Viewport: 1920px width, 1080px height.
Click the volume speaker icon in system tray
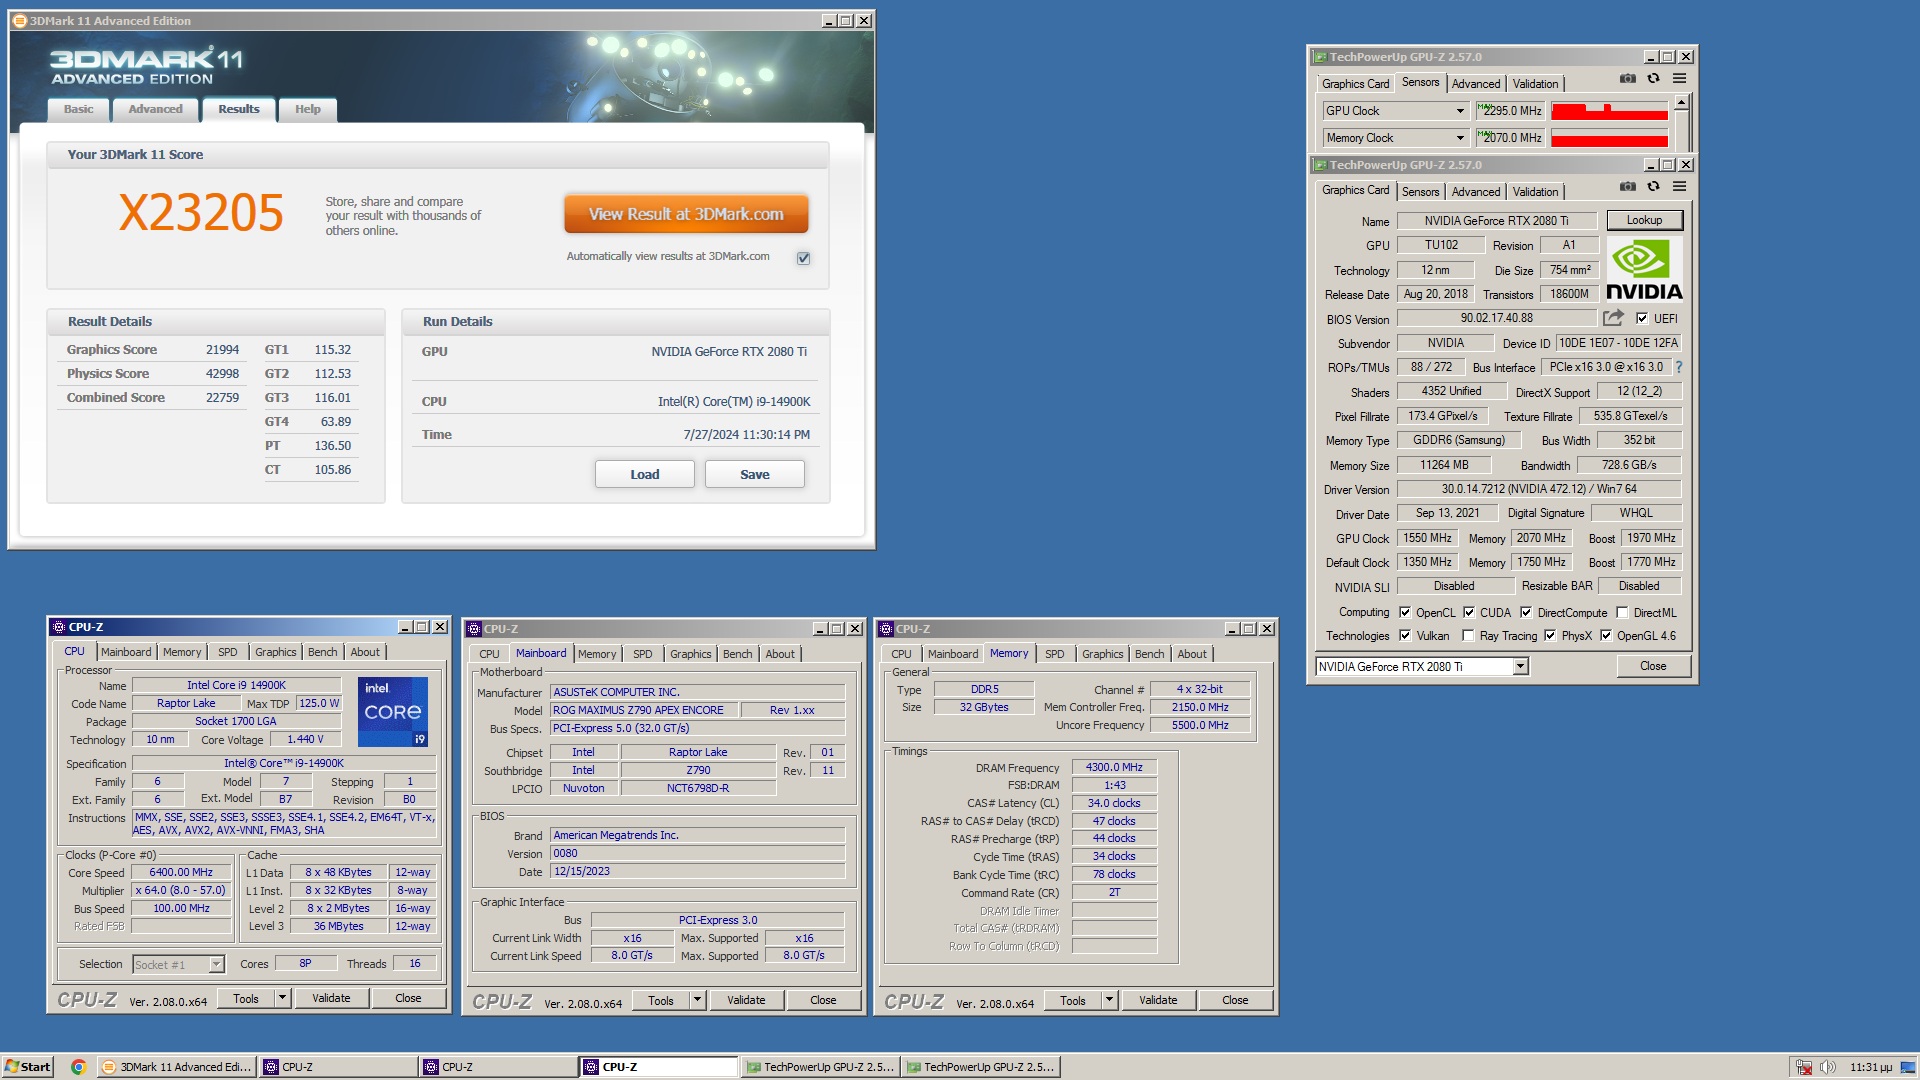coord(1827,1067)
